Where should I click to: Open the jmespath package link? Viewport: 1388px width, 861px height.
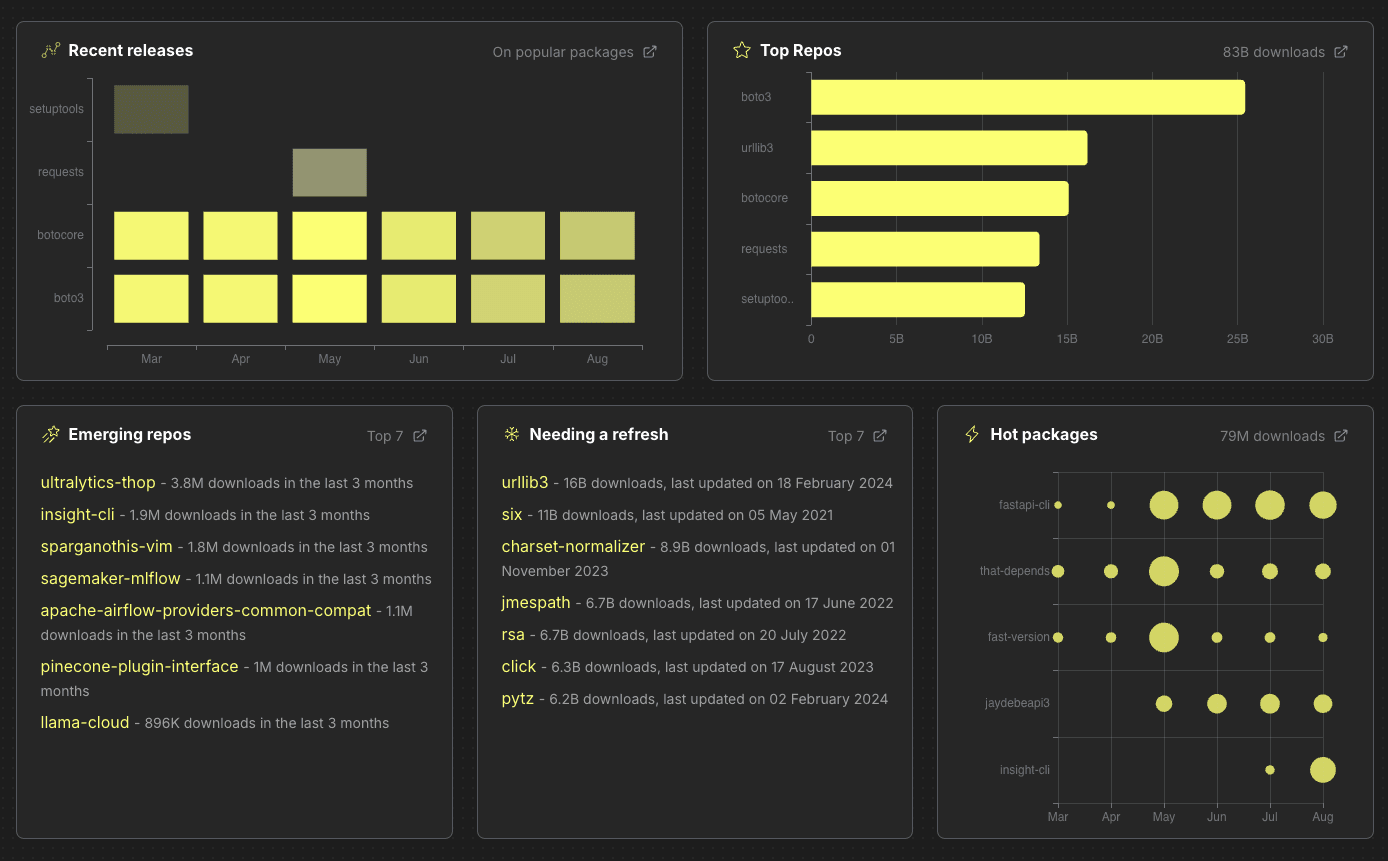(536, 603)
